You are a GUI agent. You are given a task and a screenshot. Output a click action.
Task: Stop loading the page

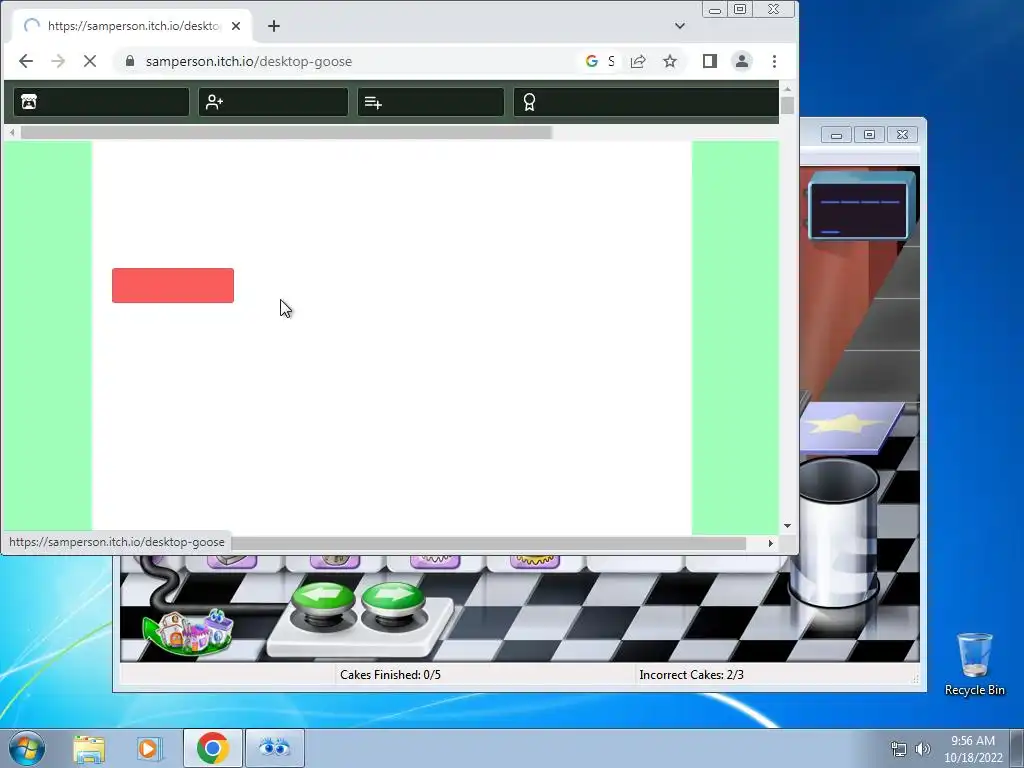[90, 61]
